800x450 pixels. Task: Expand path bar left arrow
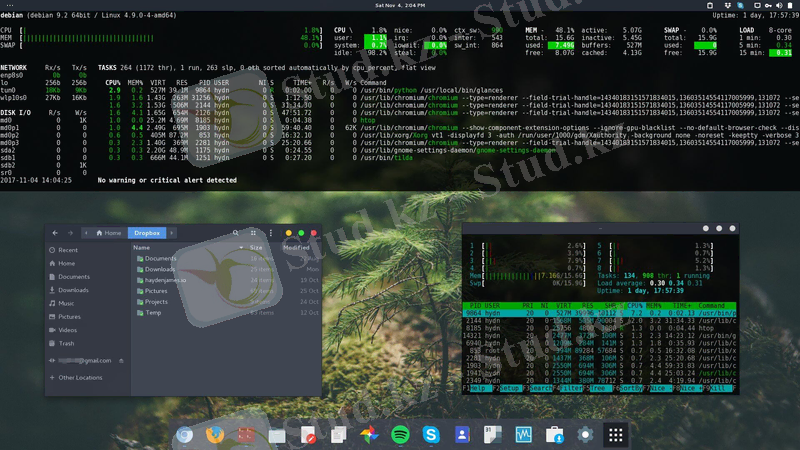tap(86, 233)
